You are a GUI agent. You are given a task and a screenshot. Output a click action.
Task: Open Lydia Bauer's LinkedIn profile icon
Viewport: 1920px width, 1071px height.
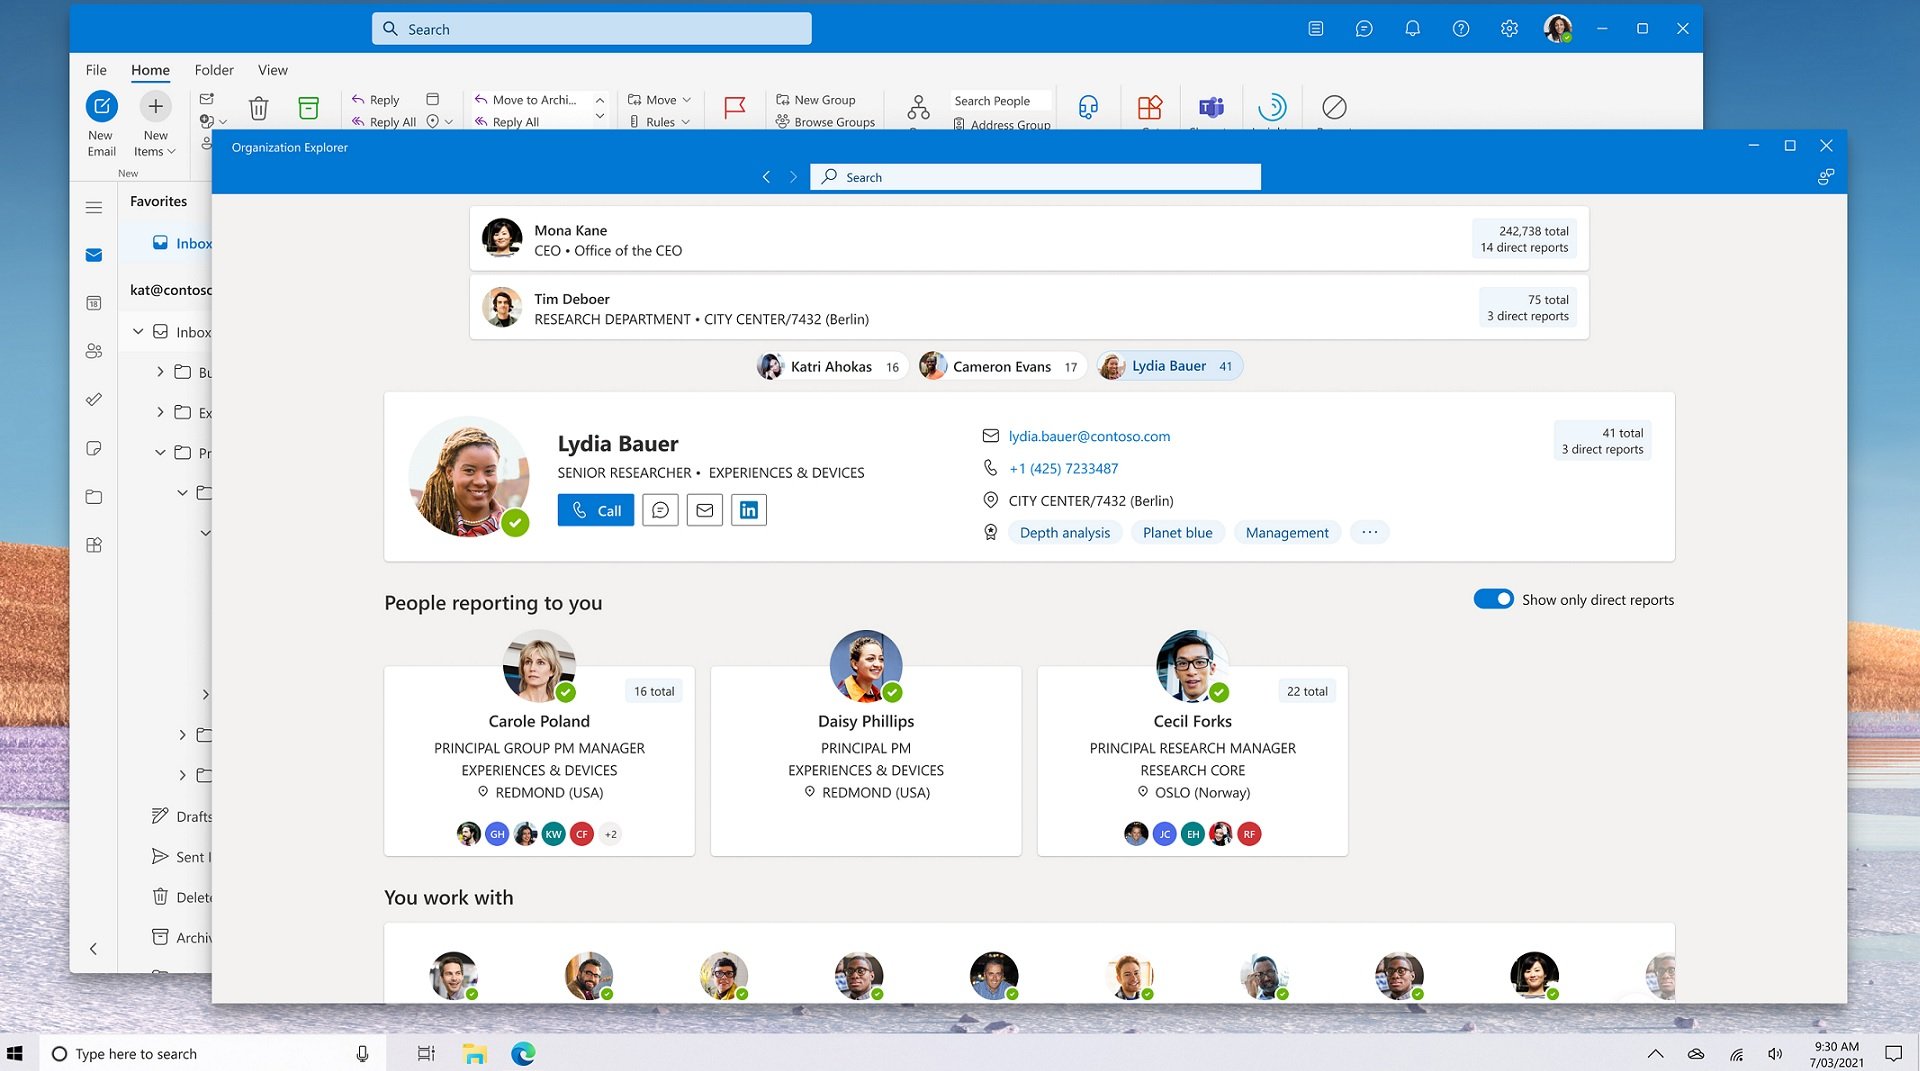[x=748, y=510]
